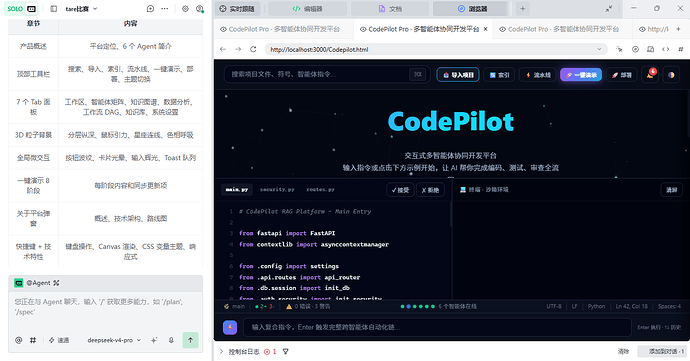Switch to the 浏览器 tab

(x=472, y=9)
